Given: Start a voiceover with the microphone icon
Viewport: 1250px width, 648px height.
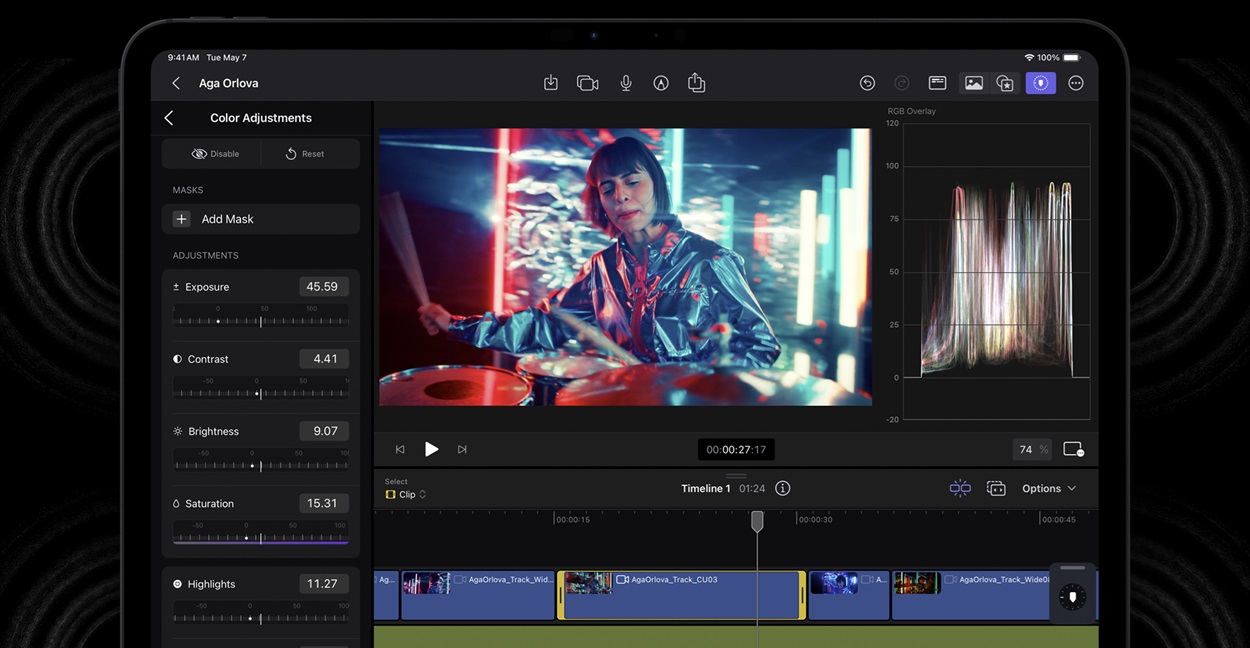Looking at the screenshot, I should 625,83.
